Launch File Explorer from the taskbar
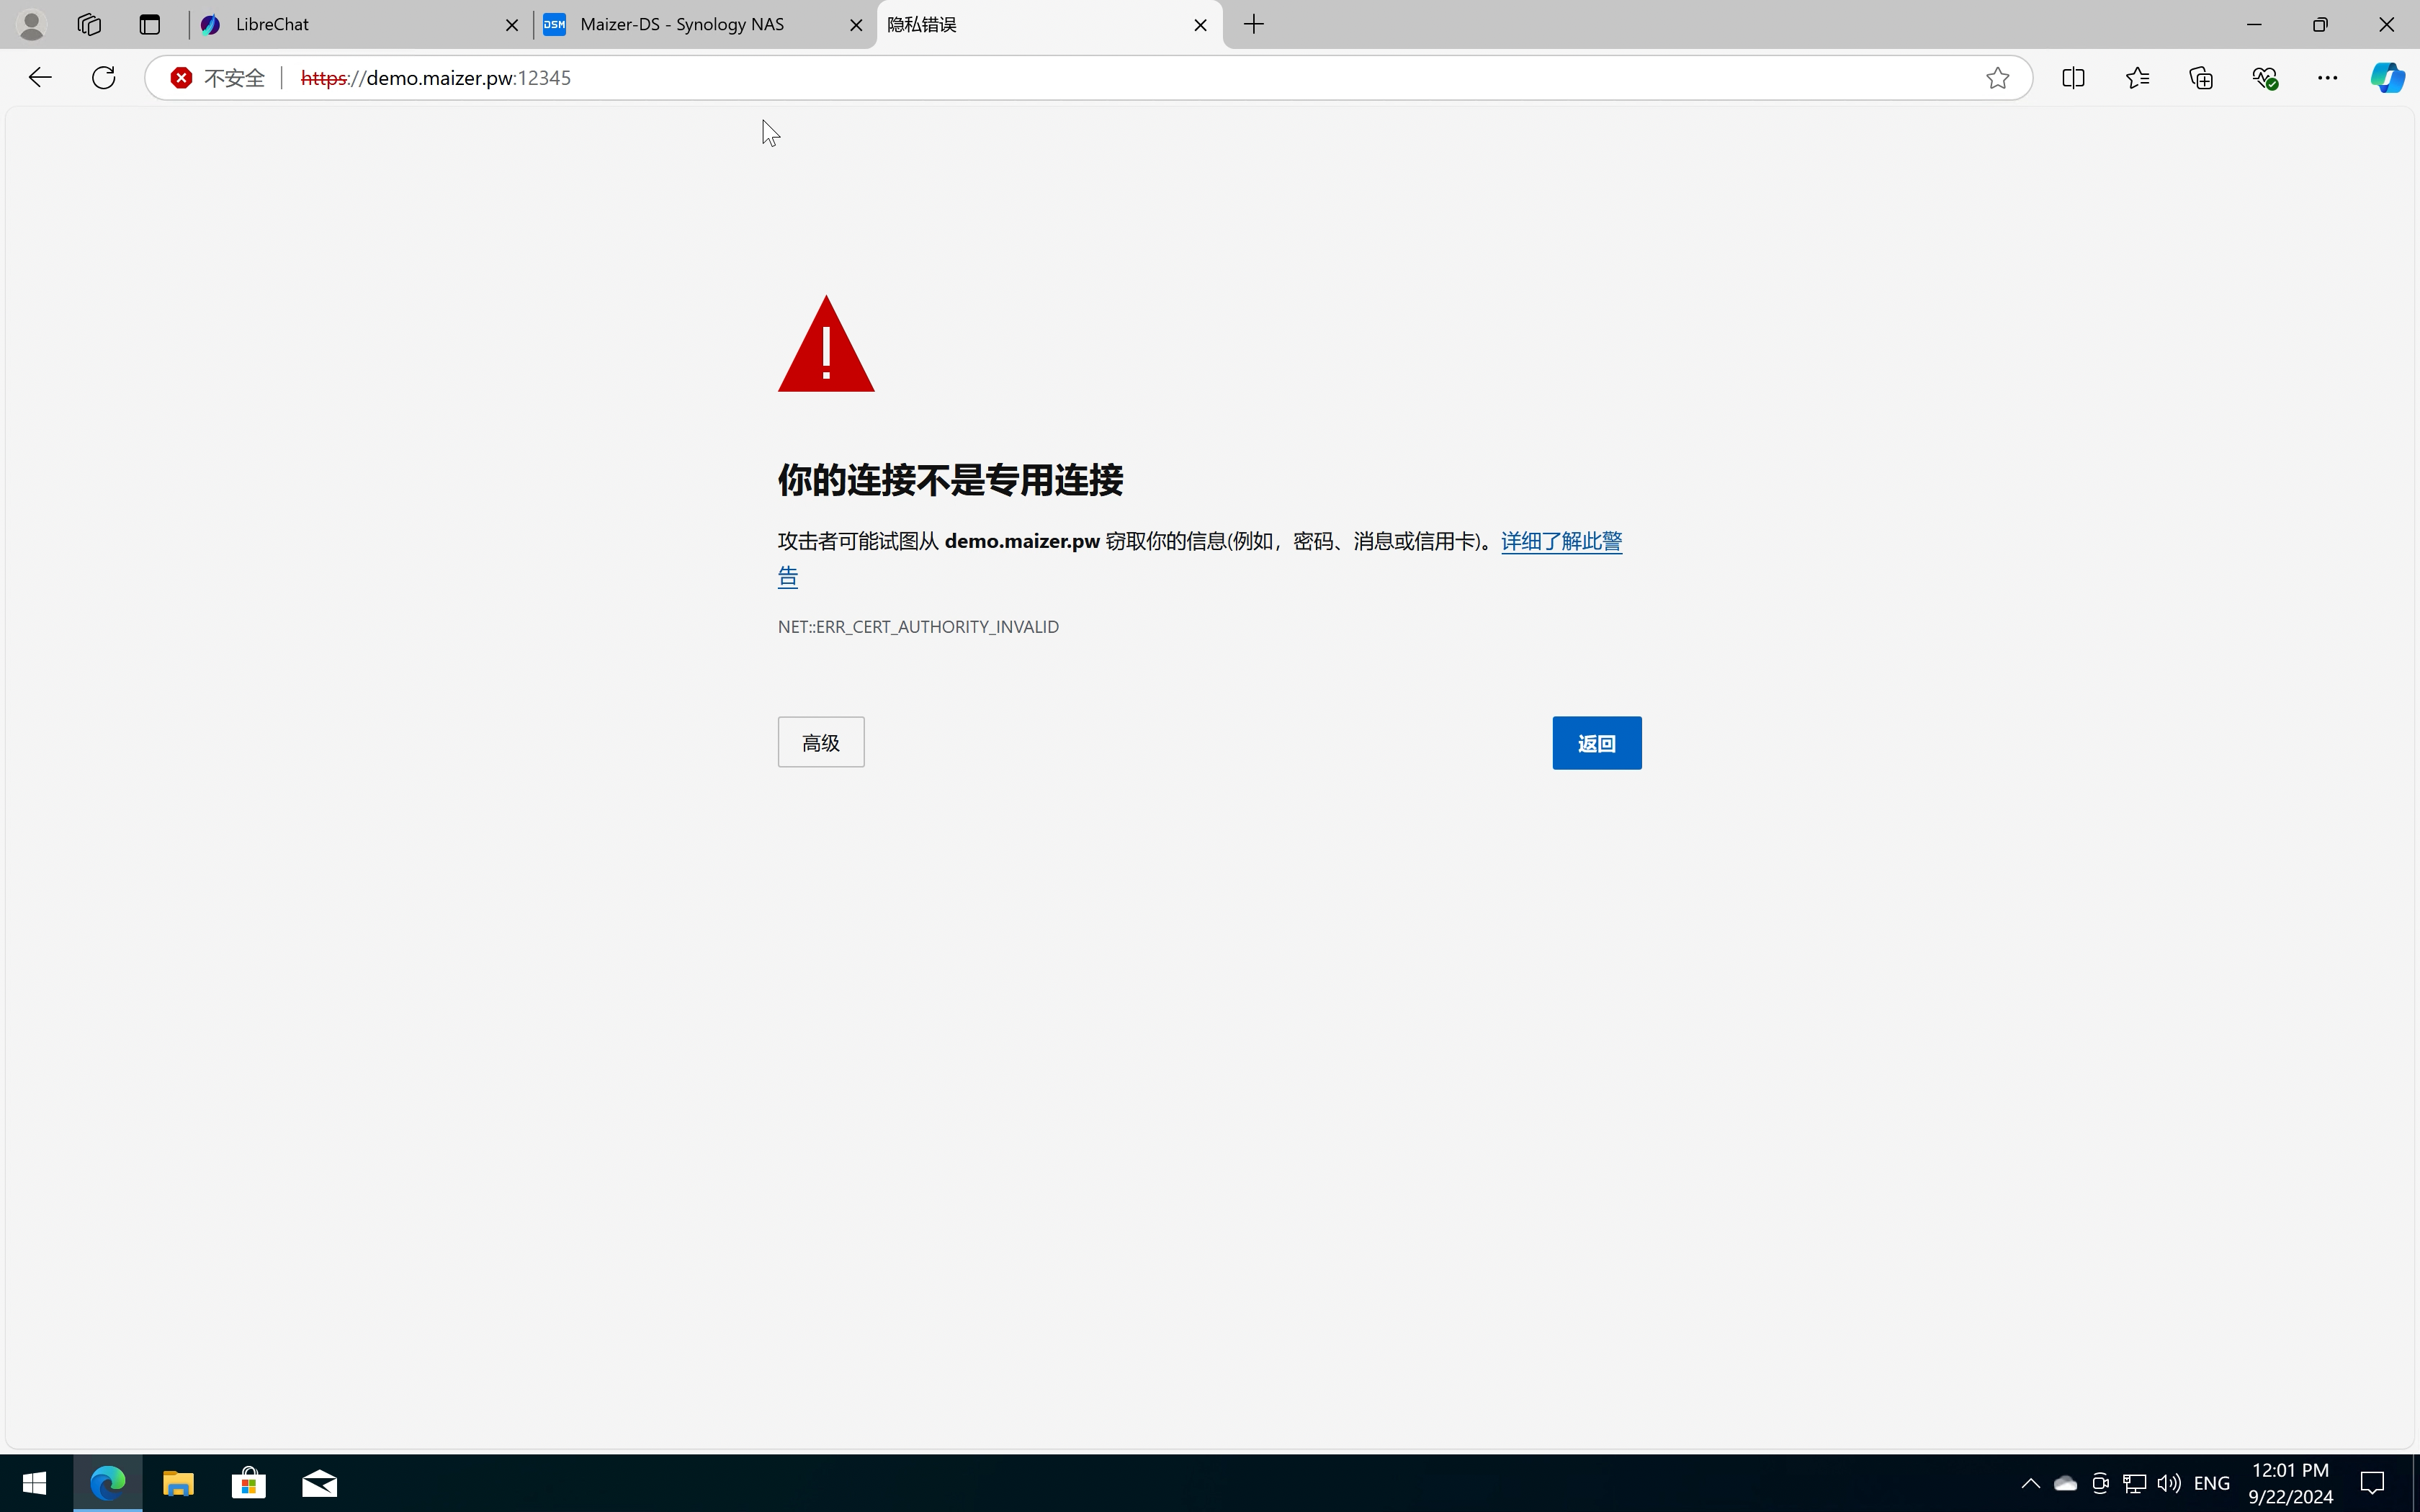 coord(178,1483)
